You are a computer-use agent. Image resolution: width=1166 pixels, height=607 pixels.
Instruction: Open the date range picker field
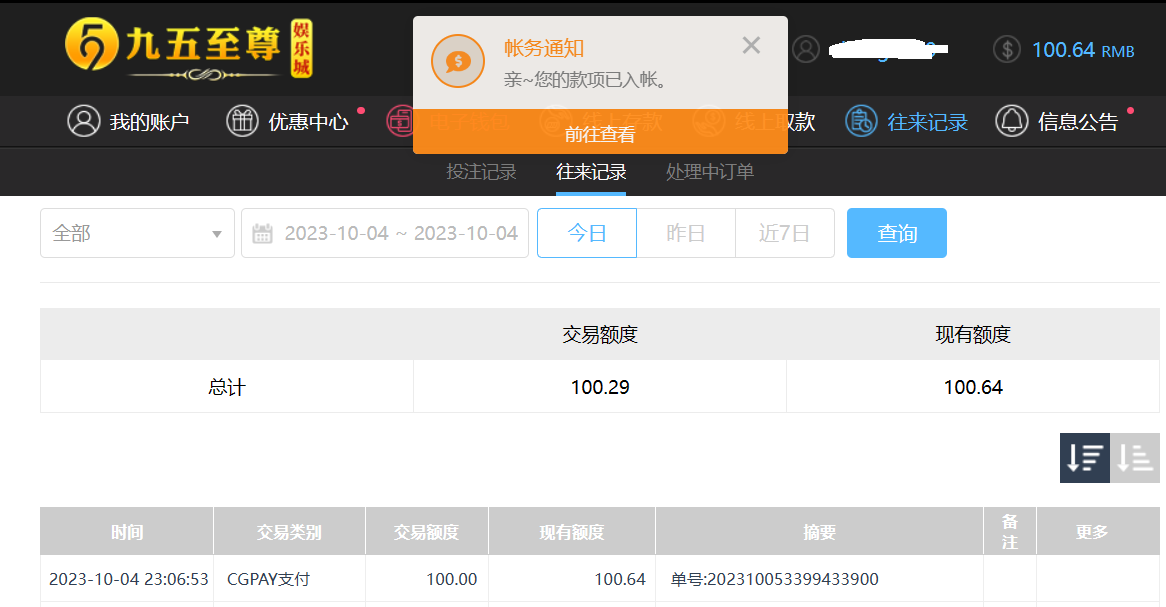[384, 233]
